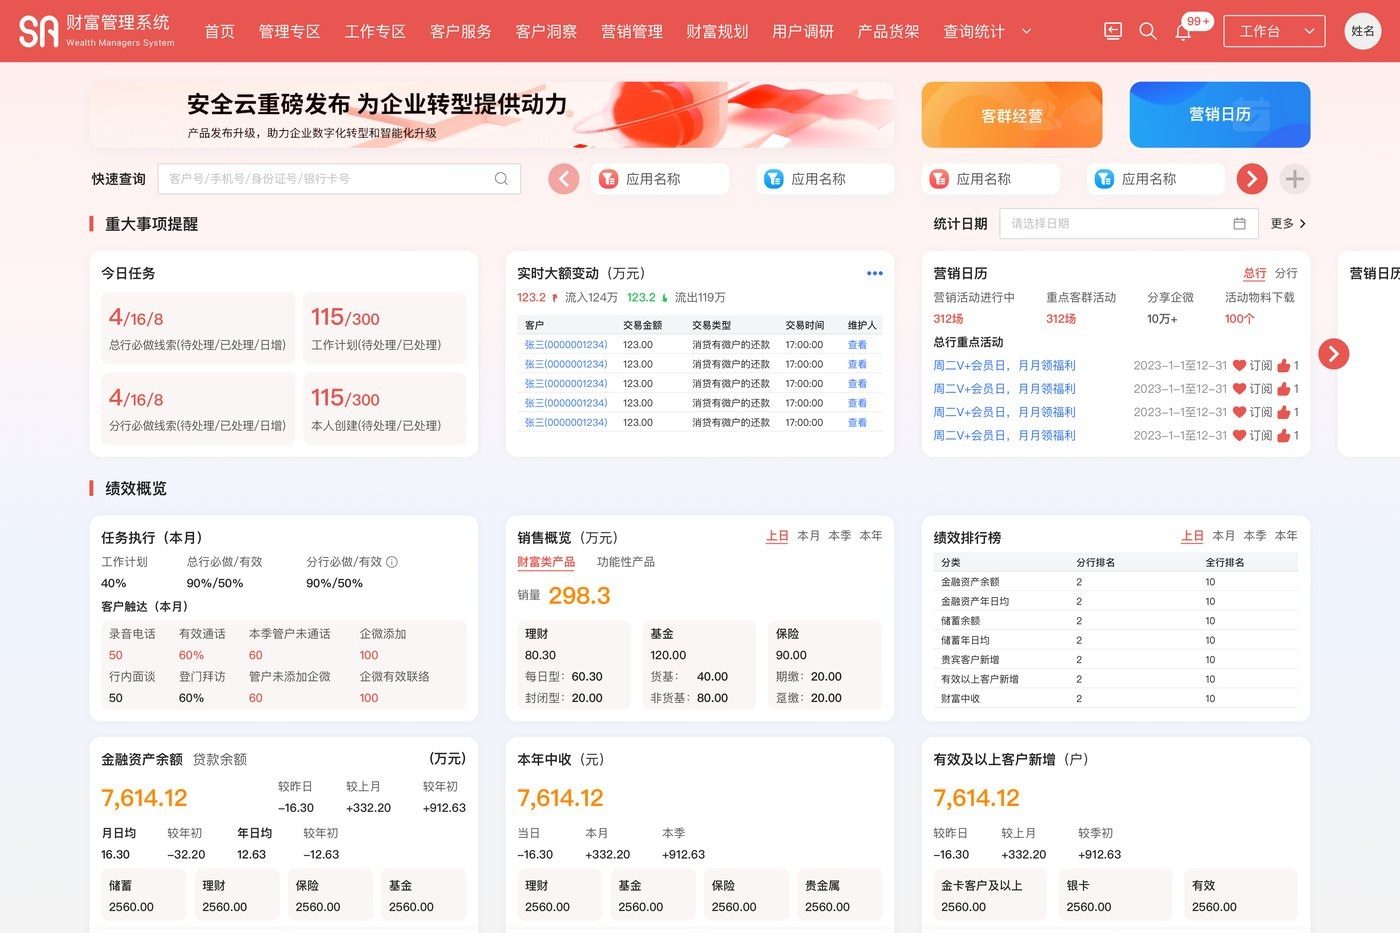This screenshot has height=933, width=1400.
Task: Slide to the next card with red arrow
Action: tap(1334, 353)
